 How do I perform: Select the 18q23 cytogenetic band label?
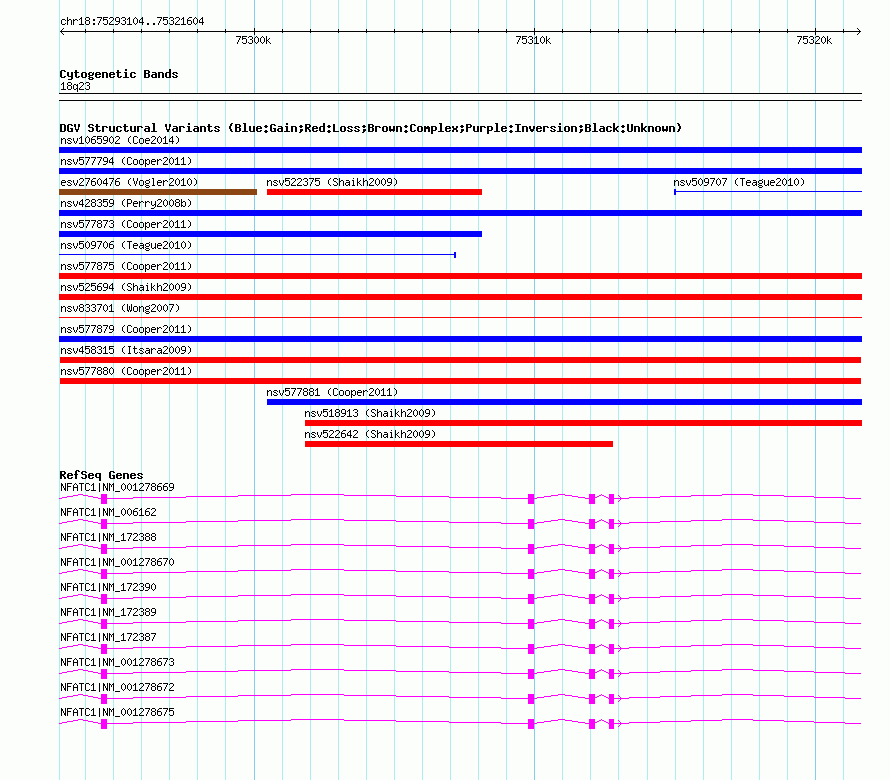pyautogui.click(x=75, y=86)
